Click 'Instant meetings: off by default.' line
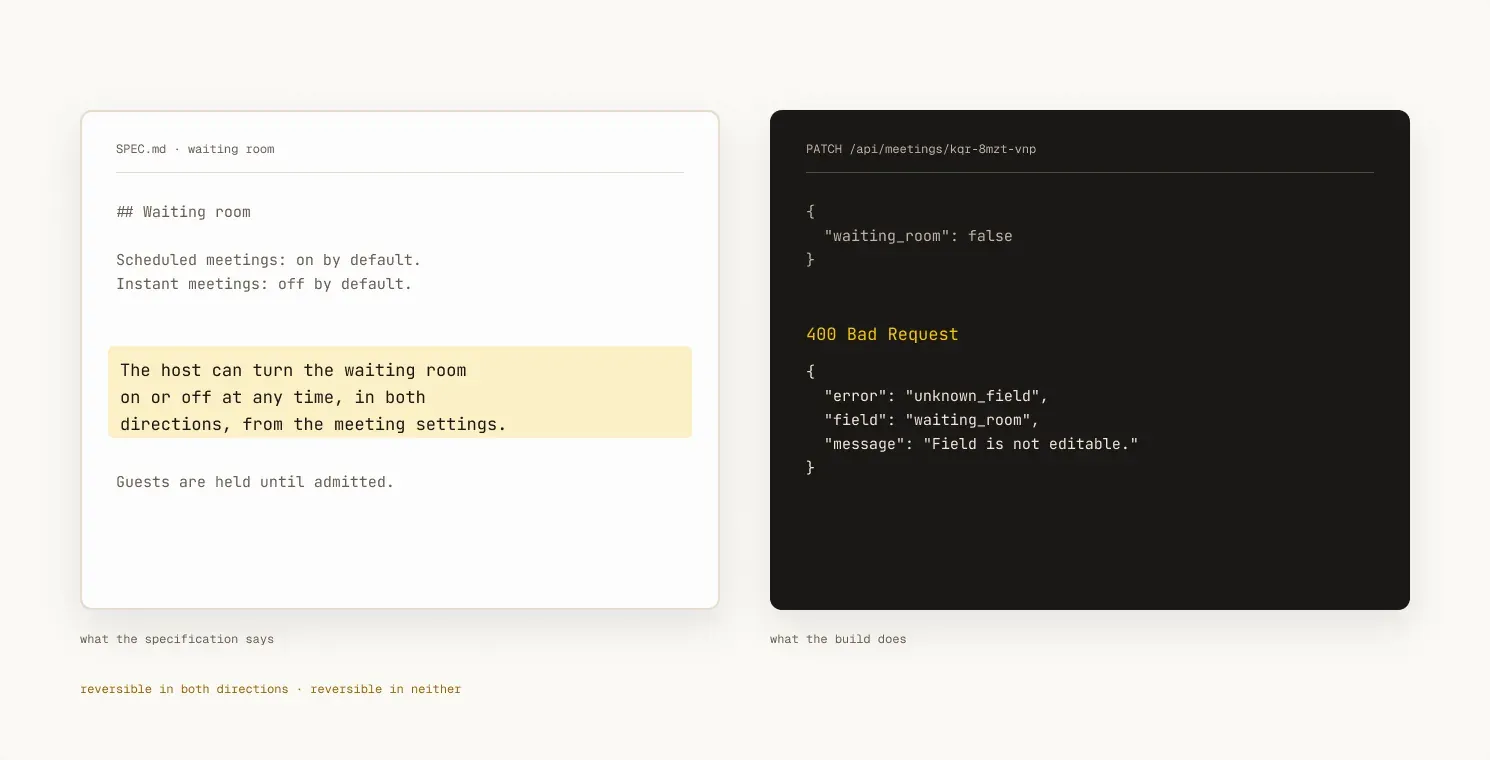 [x=264, y=284]
